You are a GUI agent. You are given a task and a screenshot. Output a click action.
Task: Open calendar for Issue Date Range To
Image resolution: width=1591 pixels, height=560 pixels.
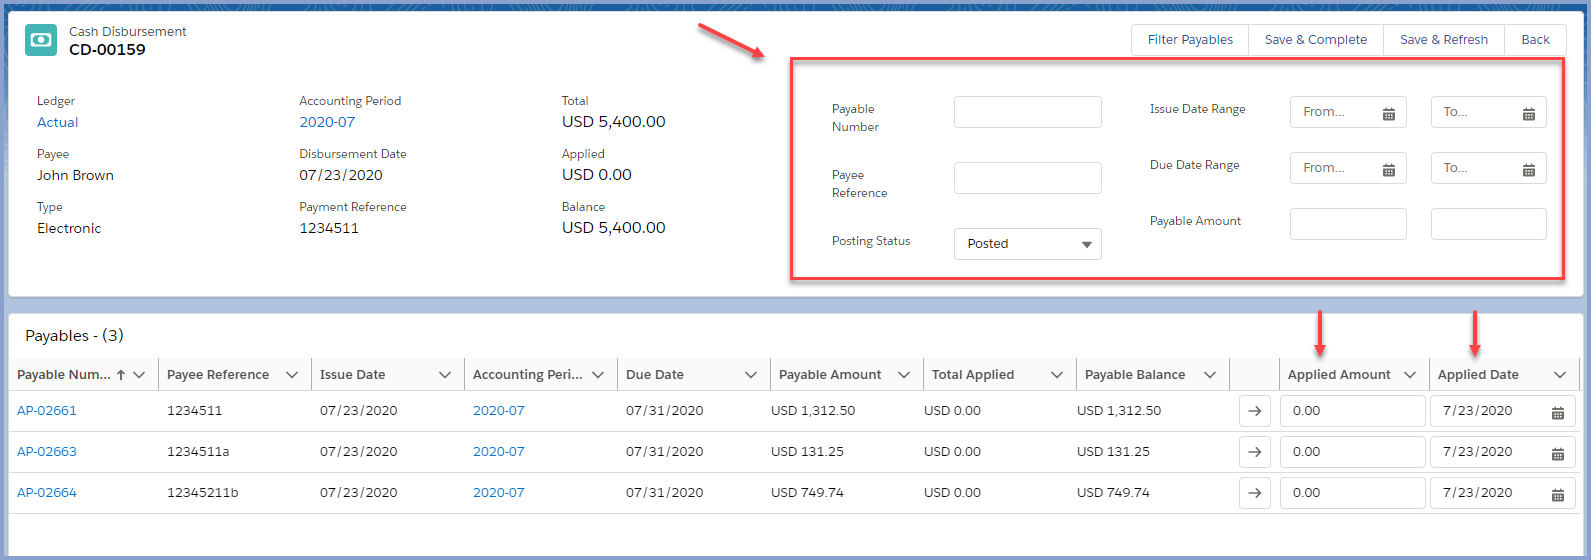click(x=1528, y=113)
